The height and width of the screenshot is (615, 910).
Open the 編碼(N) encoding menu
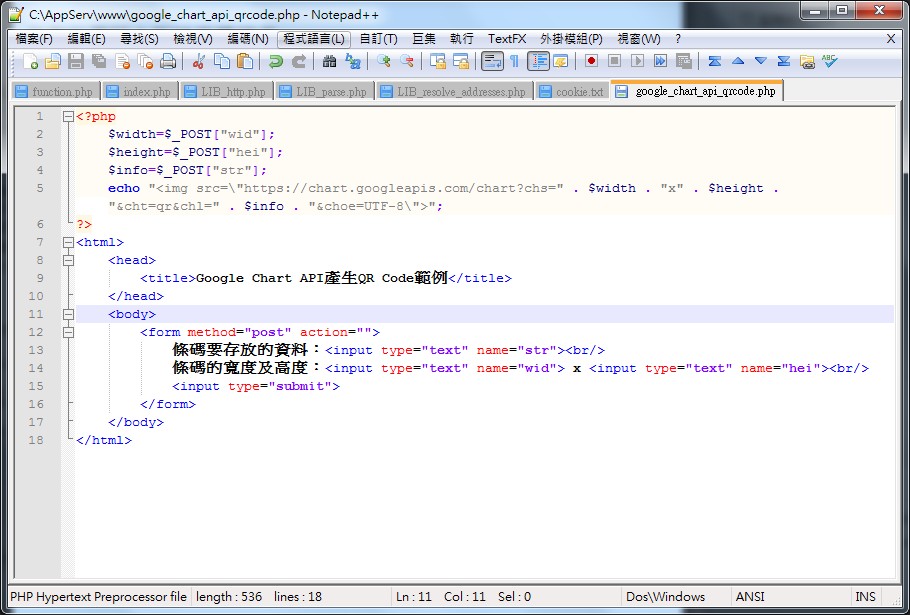tap(248, 39)
